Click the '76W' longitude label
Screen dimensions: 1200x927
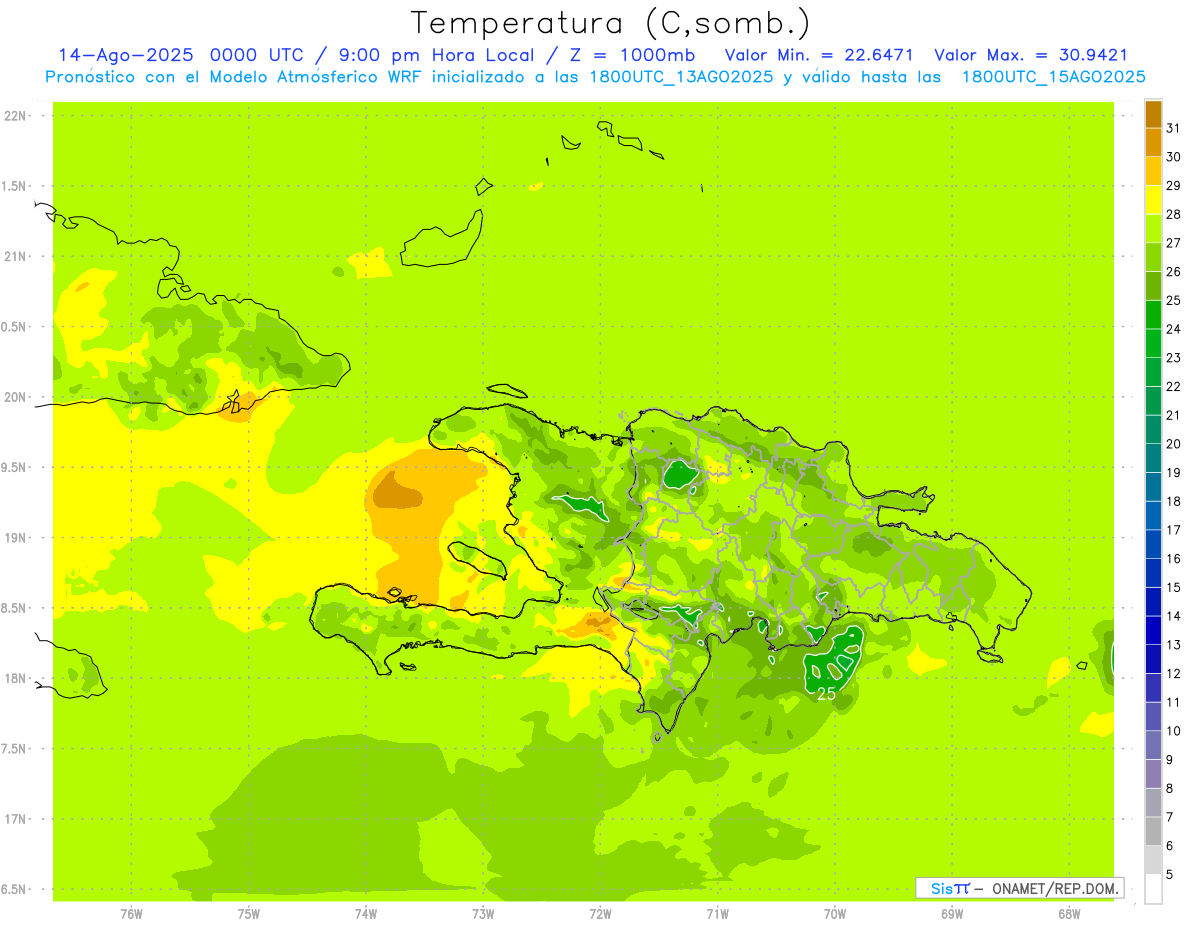click(x=131, y=914)
